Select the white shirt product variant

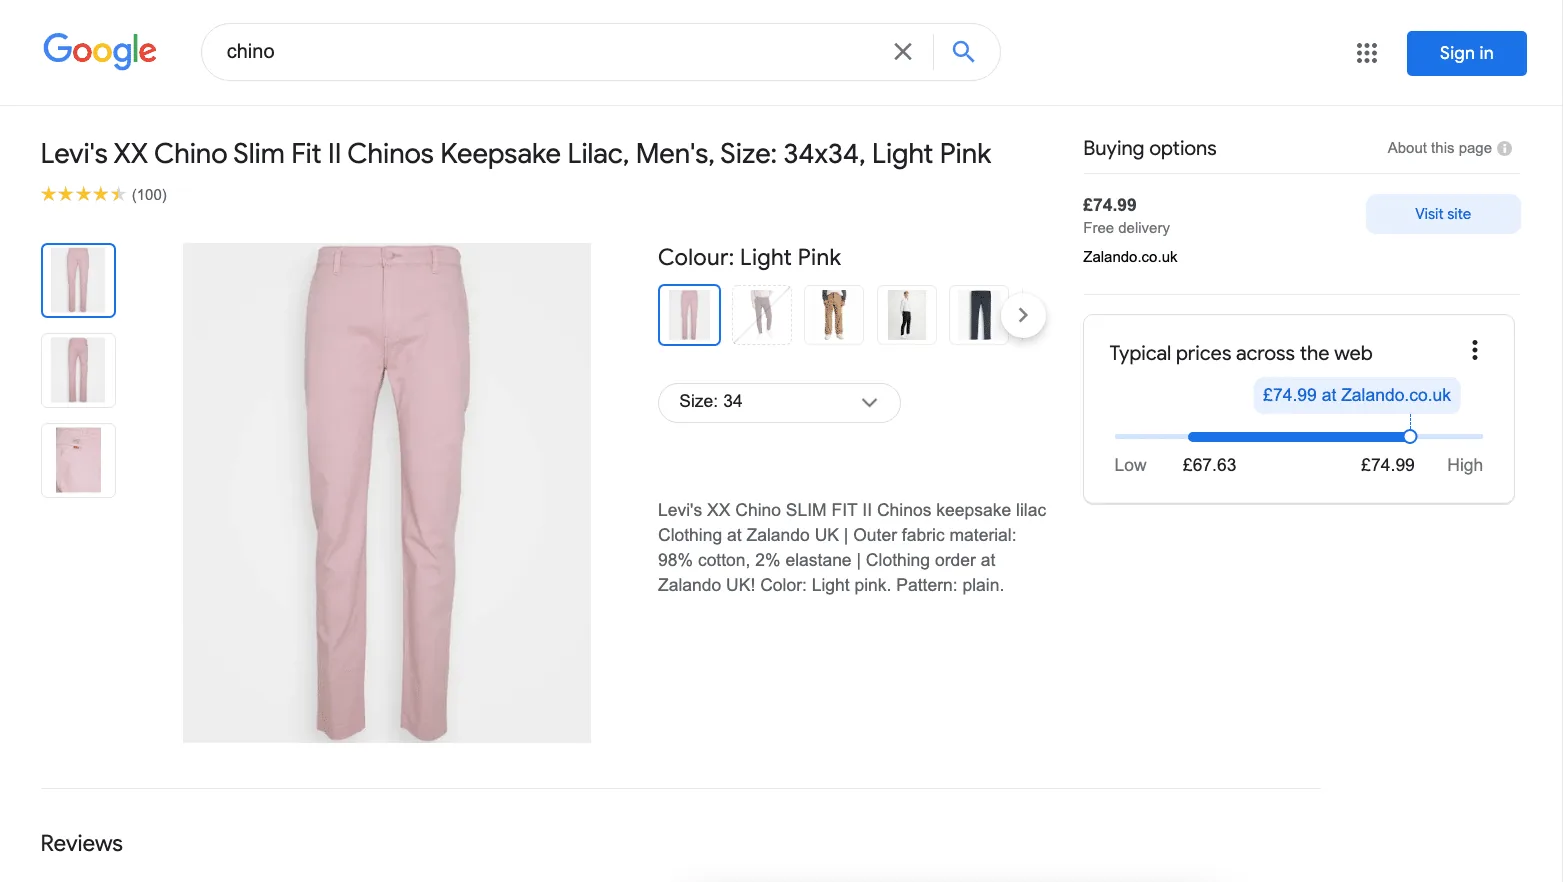(906, 314)
